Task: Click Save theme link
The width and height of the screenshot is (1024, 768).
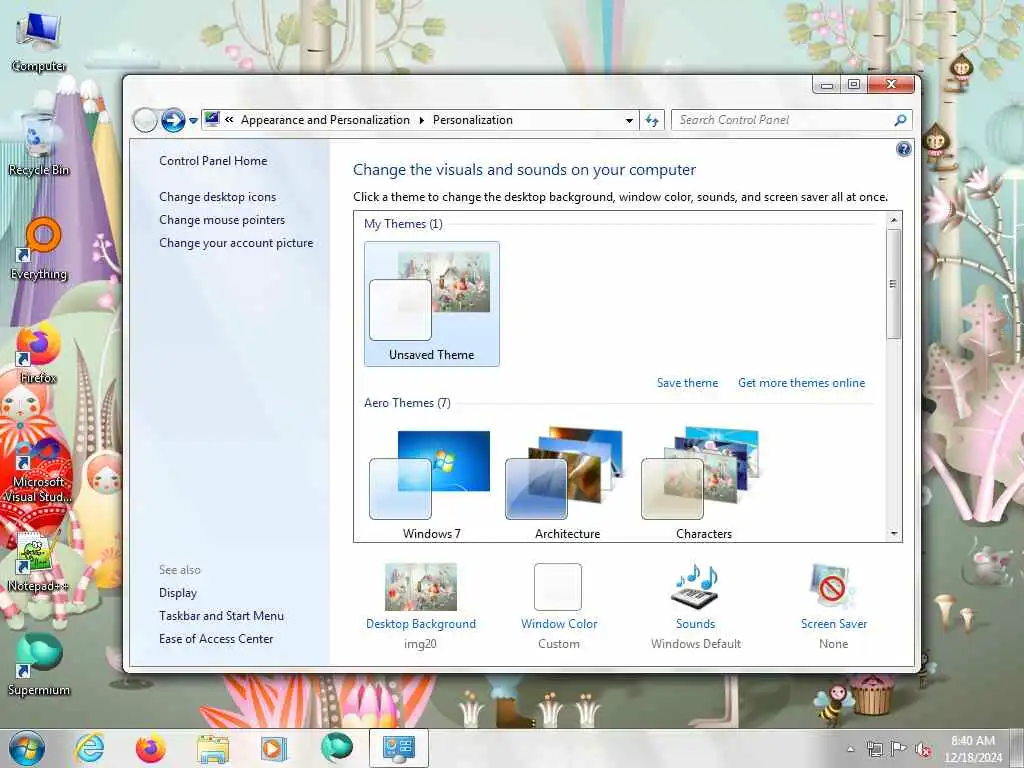Action: pos(687,383)
